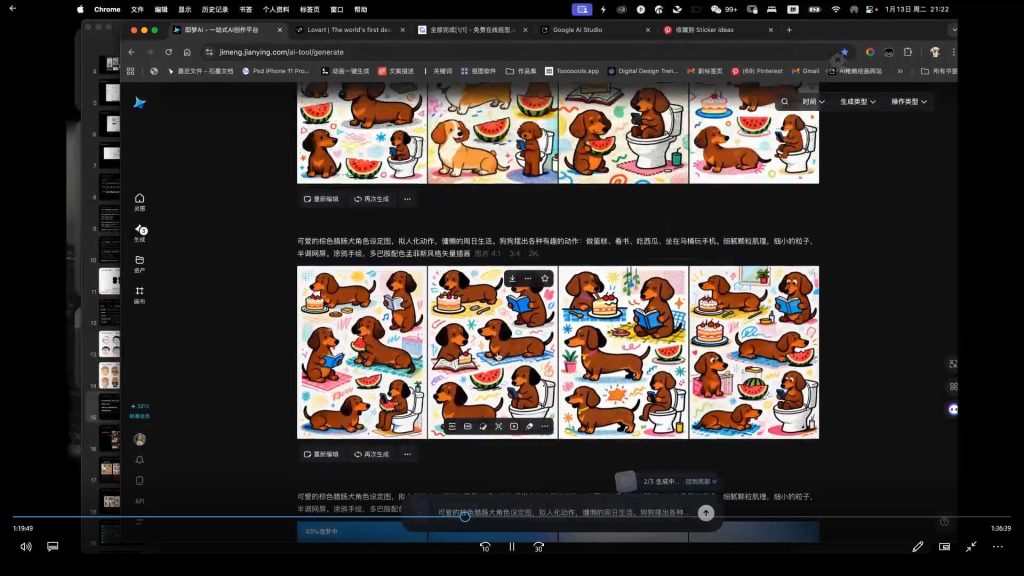Click the search magnifier in filter bar
This screenshot has width=1024, height=576.
click(x=784, y=102)
